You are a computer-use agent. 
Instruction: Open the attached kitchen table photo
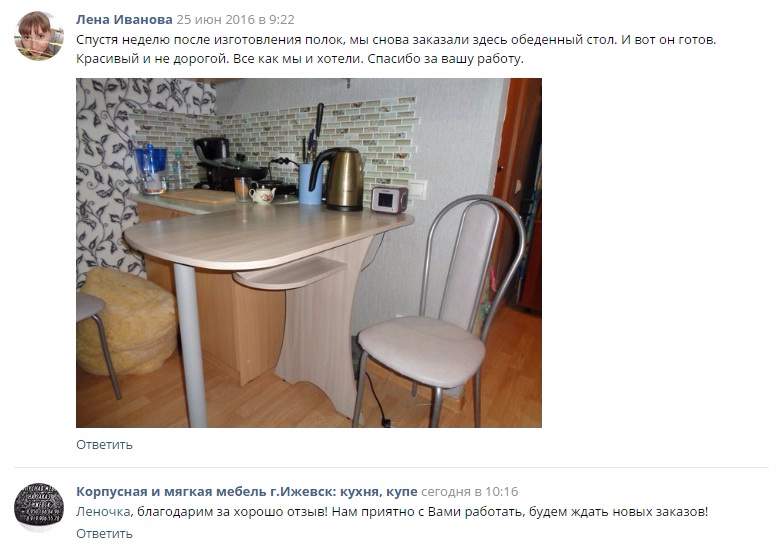(x=309, y=252)
